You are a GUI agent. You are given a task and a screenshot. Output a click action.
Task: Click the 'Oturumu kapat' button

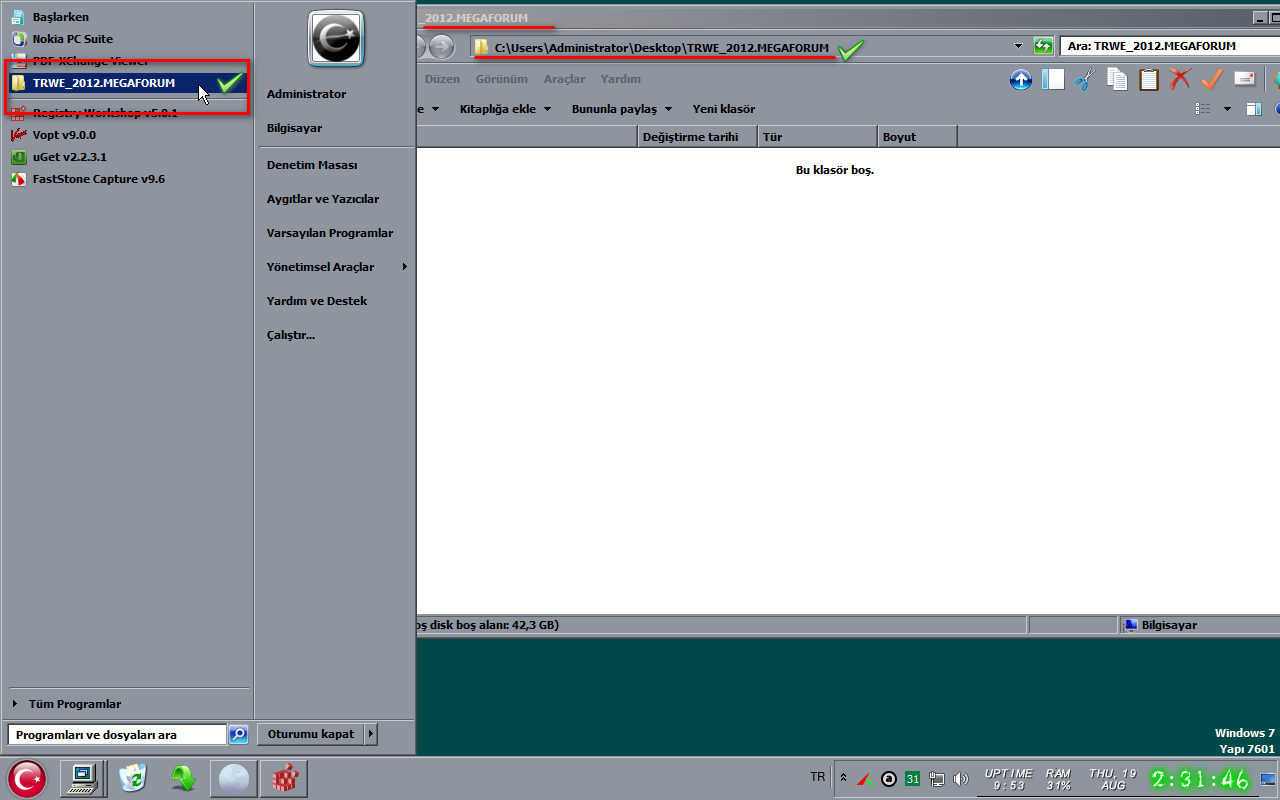[311, 734]
